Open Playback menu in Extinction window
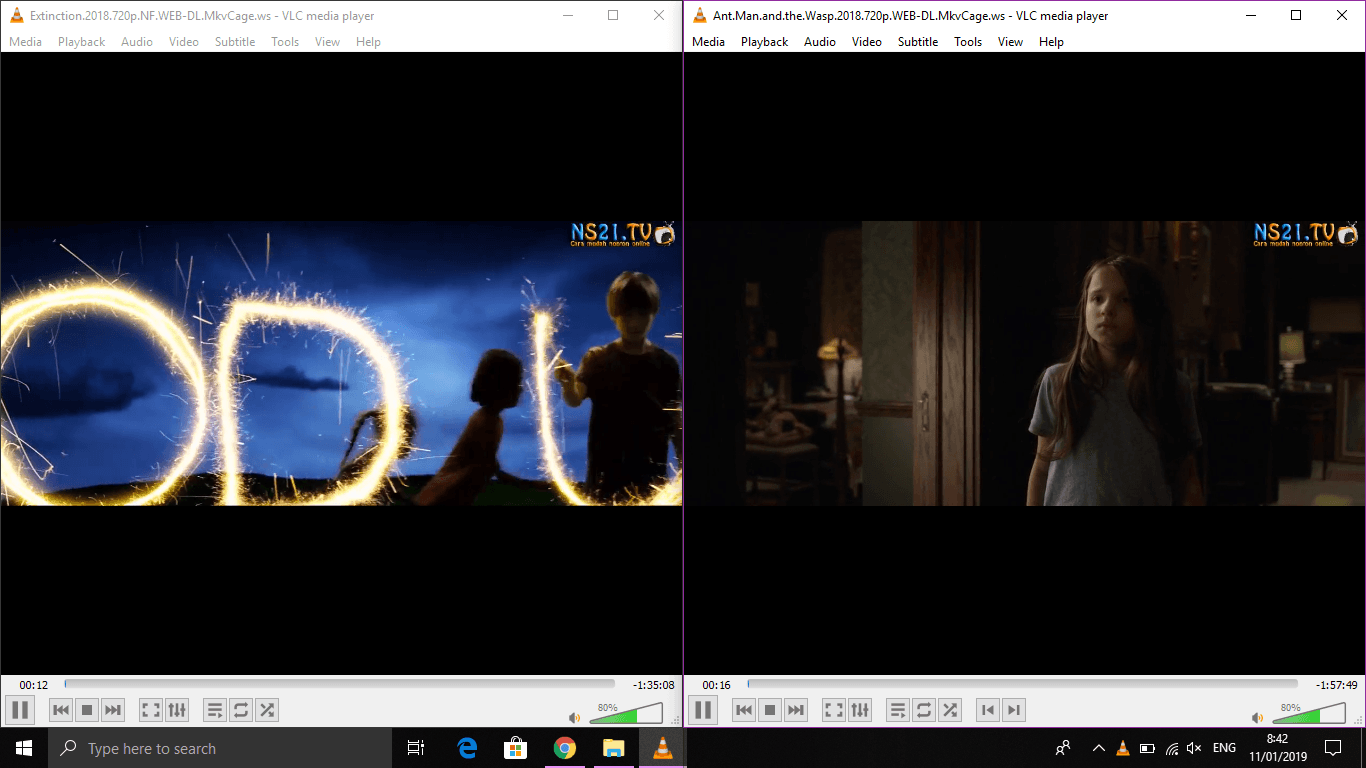1366x768 pixels. pos(81,42)
